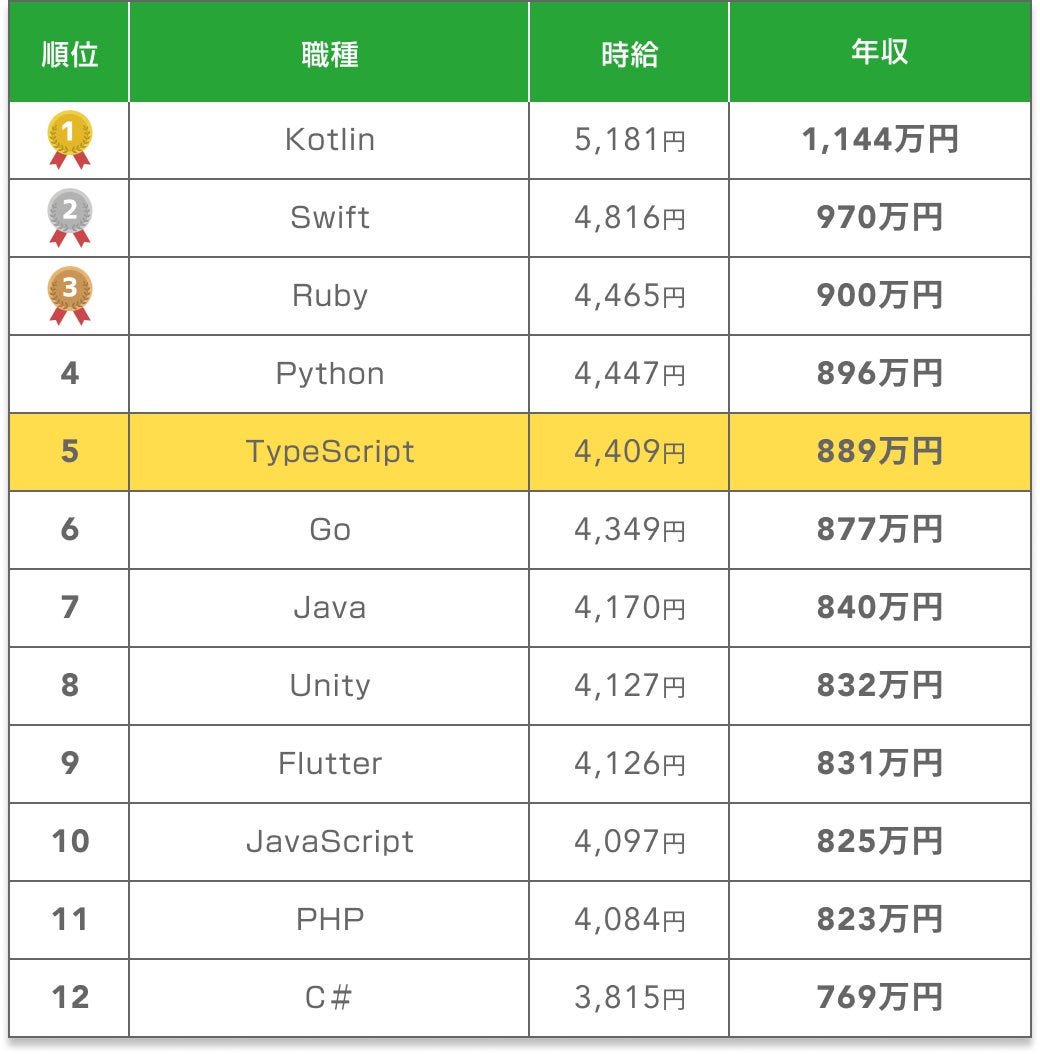This screenshot has width=1040, height=1054.
Task: Click the 769万円 income value
Action: (x=879, y=998)
